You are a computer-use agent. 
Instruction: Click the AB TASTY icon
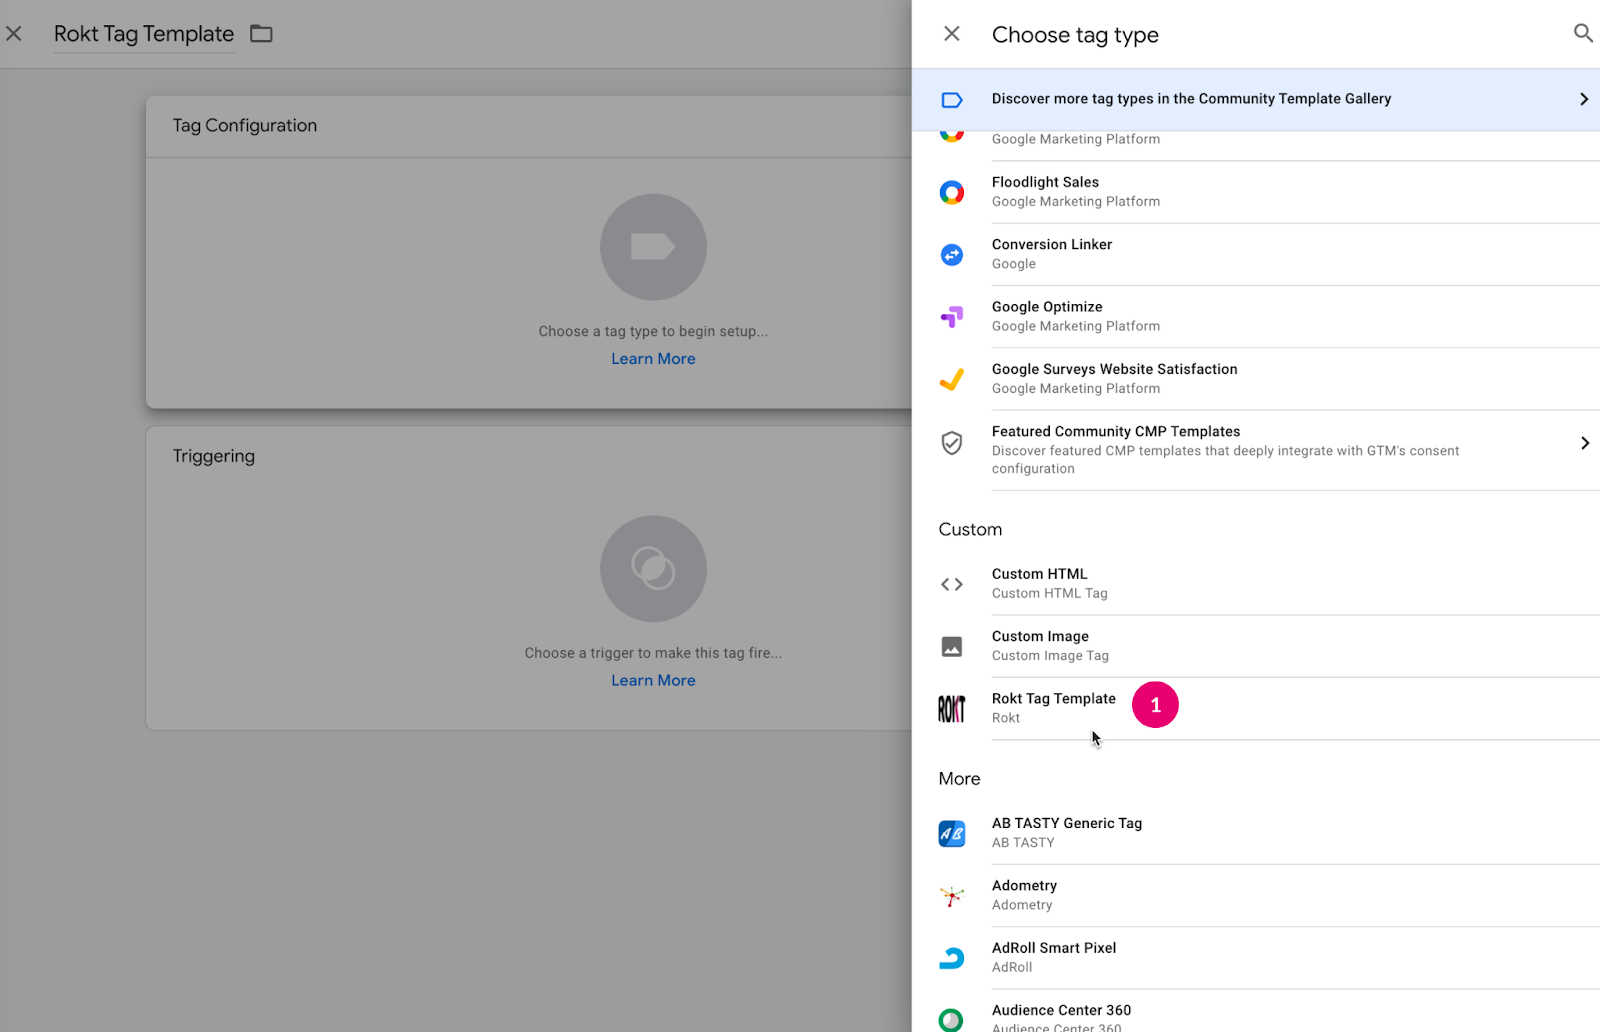[952, 833]
